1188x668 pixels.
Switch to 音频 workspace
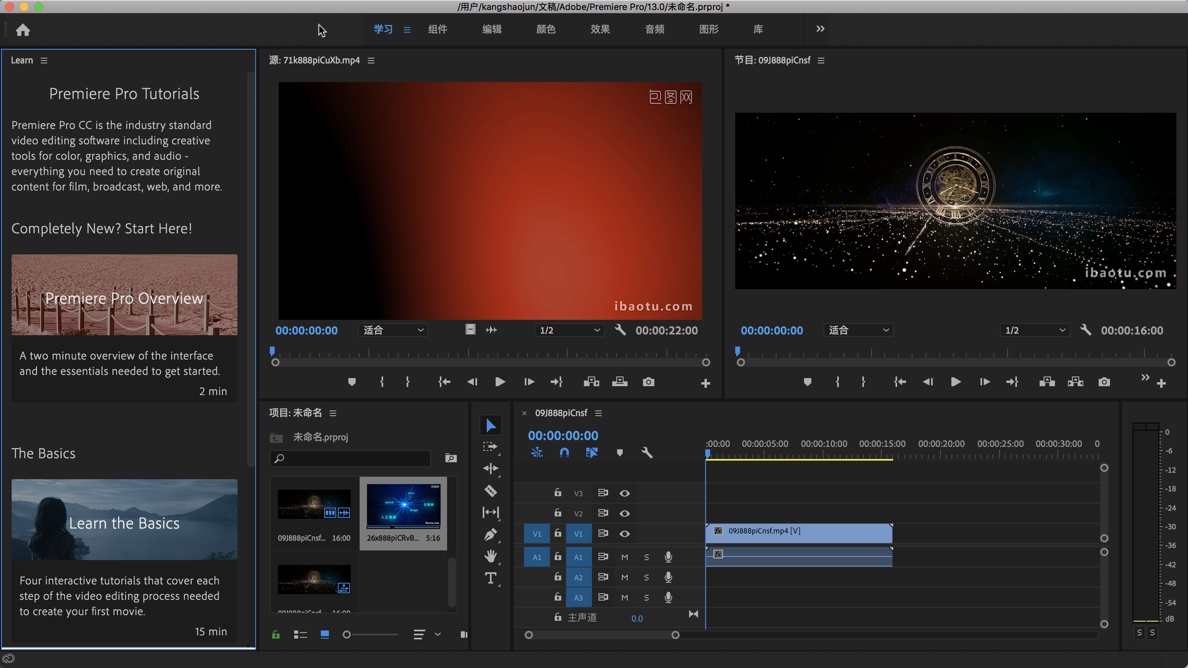(x=655, y=29)
